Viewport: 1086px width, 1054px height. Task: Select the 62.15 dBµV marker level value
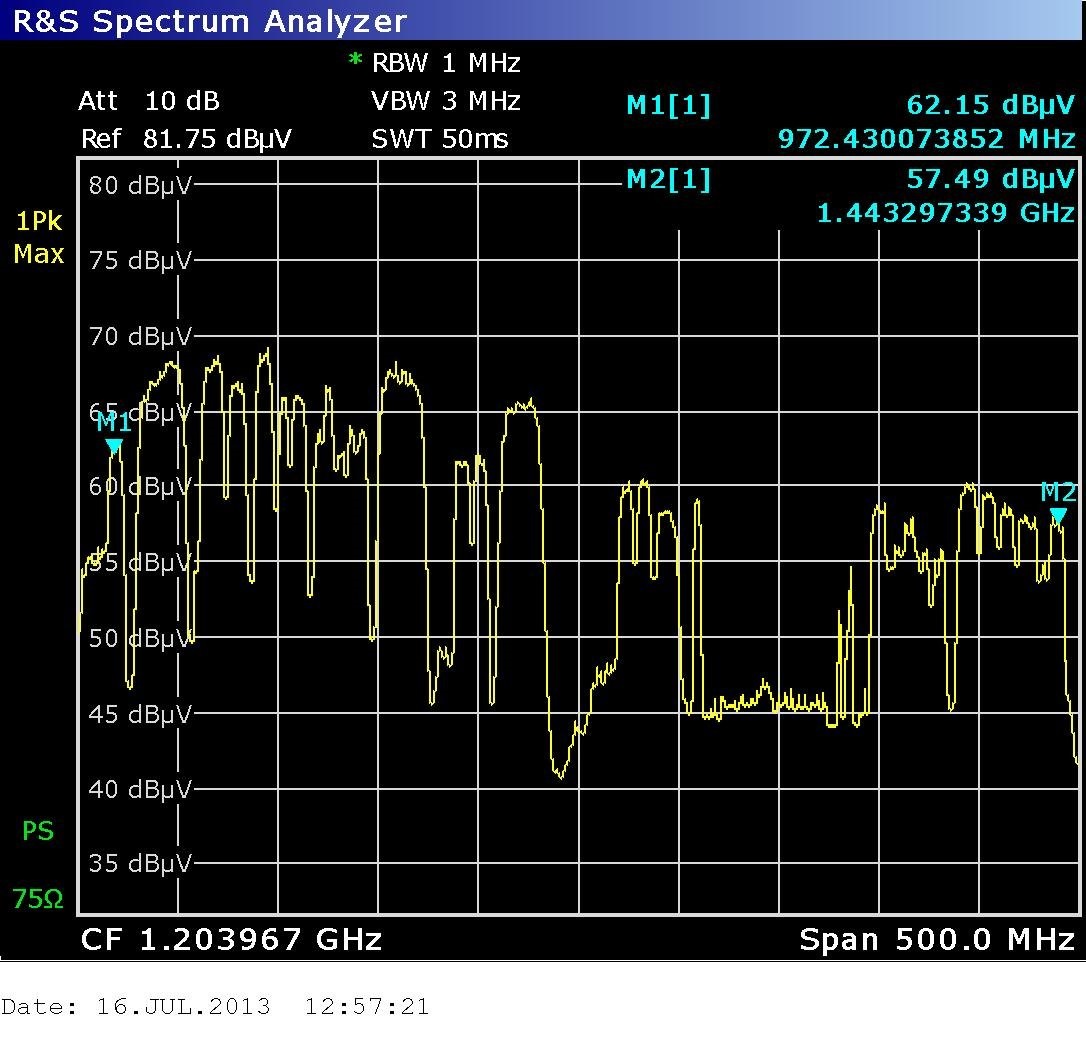[x=990, y=105]
